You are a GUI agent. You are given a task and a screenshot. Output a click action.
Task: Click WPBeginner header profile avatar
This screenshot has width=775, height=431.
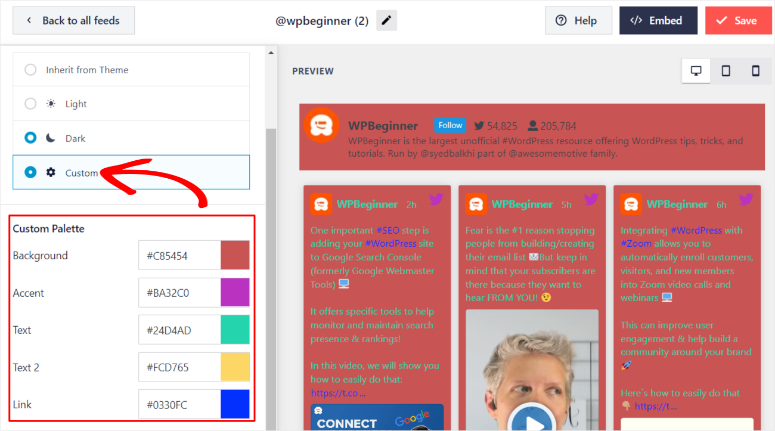(x=321, y=126)
